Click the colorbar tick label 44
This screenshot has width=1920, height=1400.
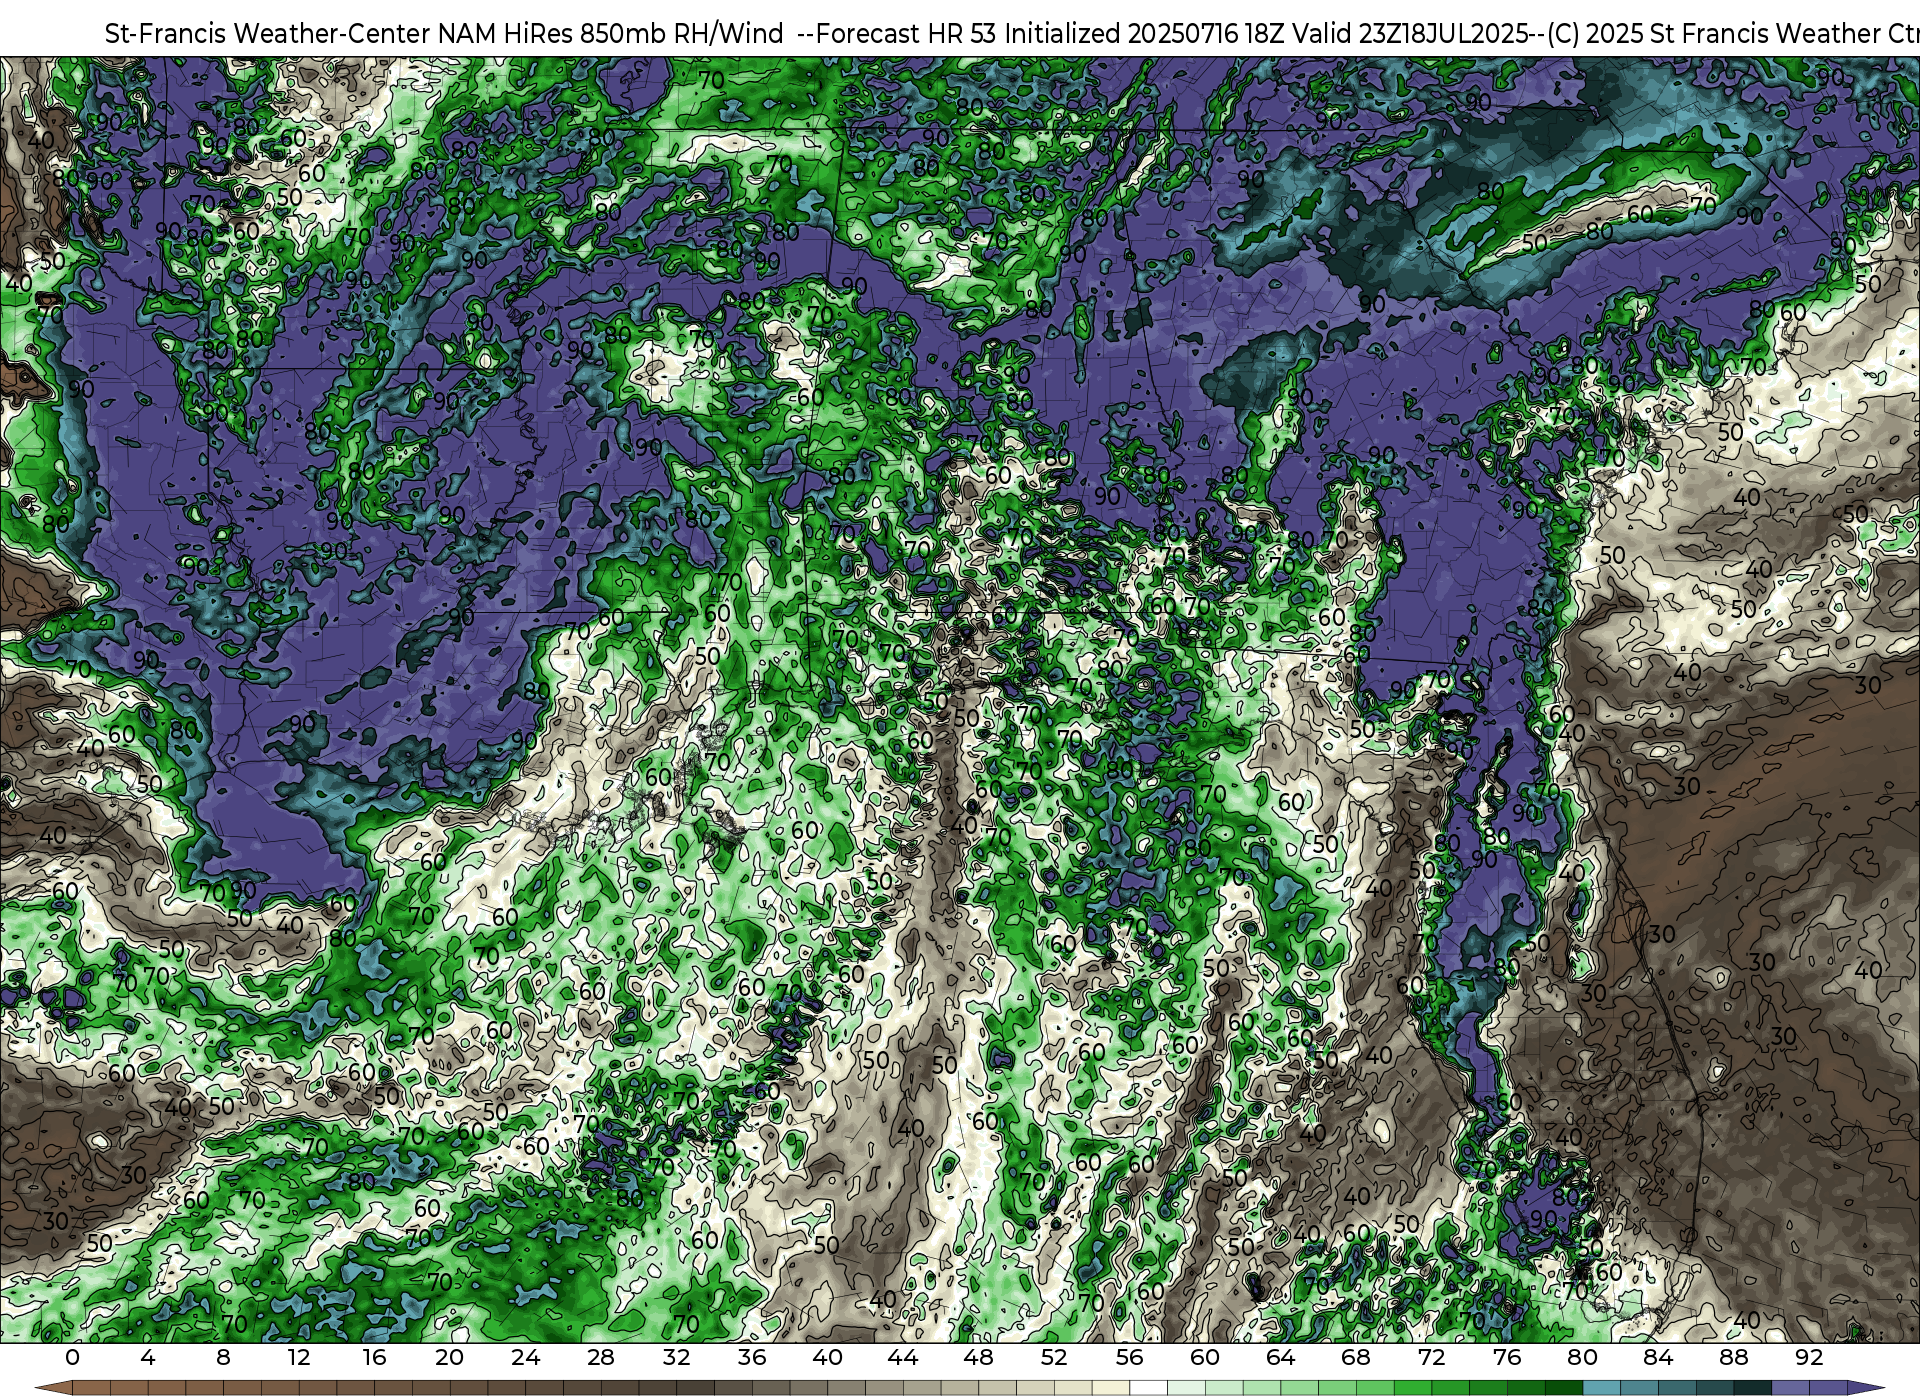903,1357
